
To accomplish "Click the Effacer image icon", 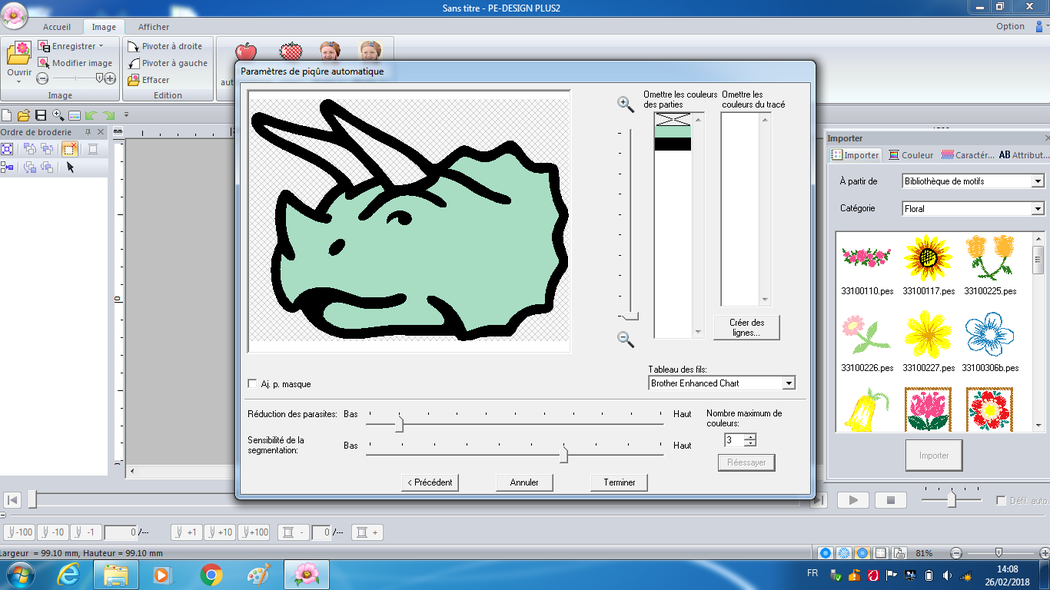I will (x=134, y=80).
